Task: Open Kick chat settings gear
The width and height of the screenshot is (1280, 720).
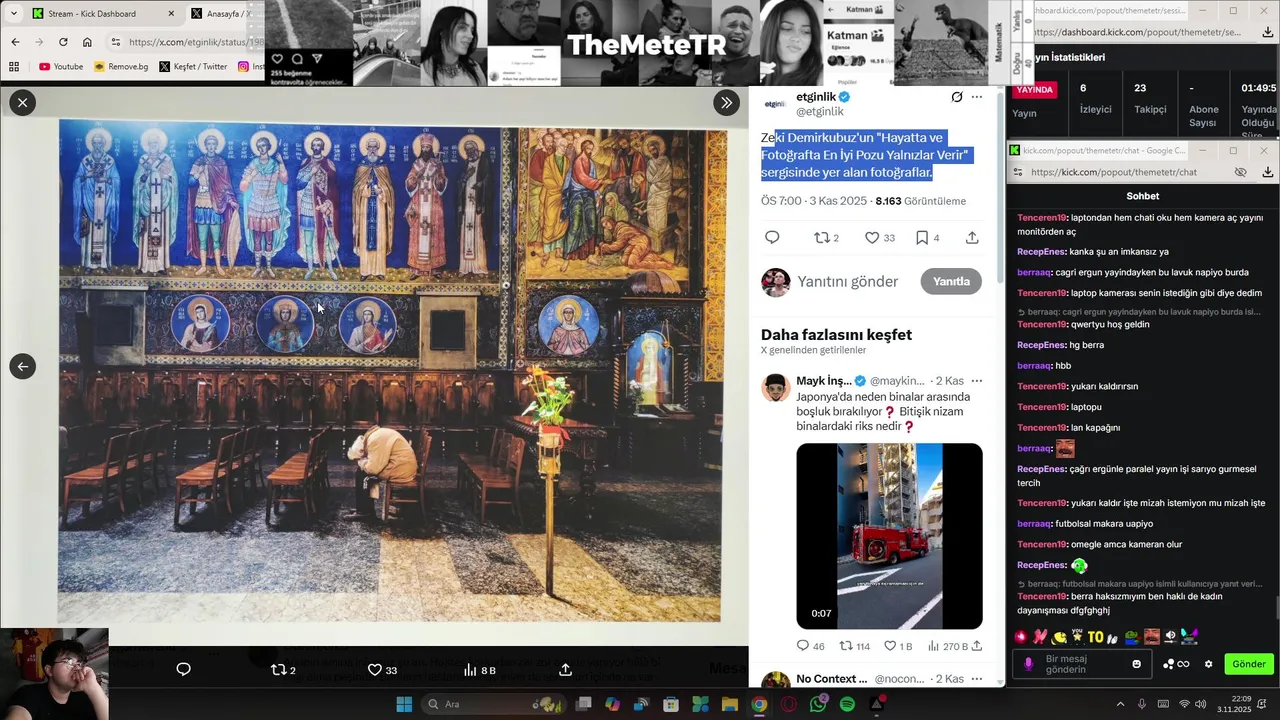Action: (x=1208, y=664)
